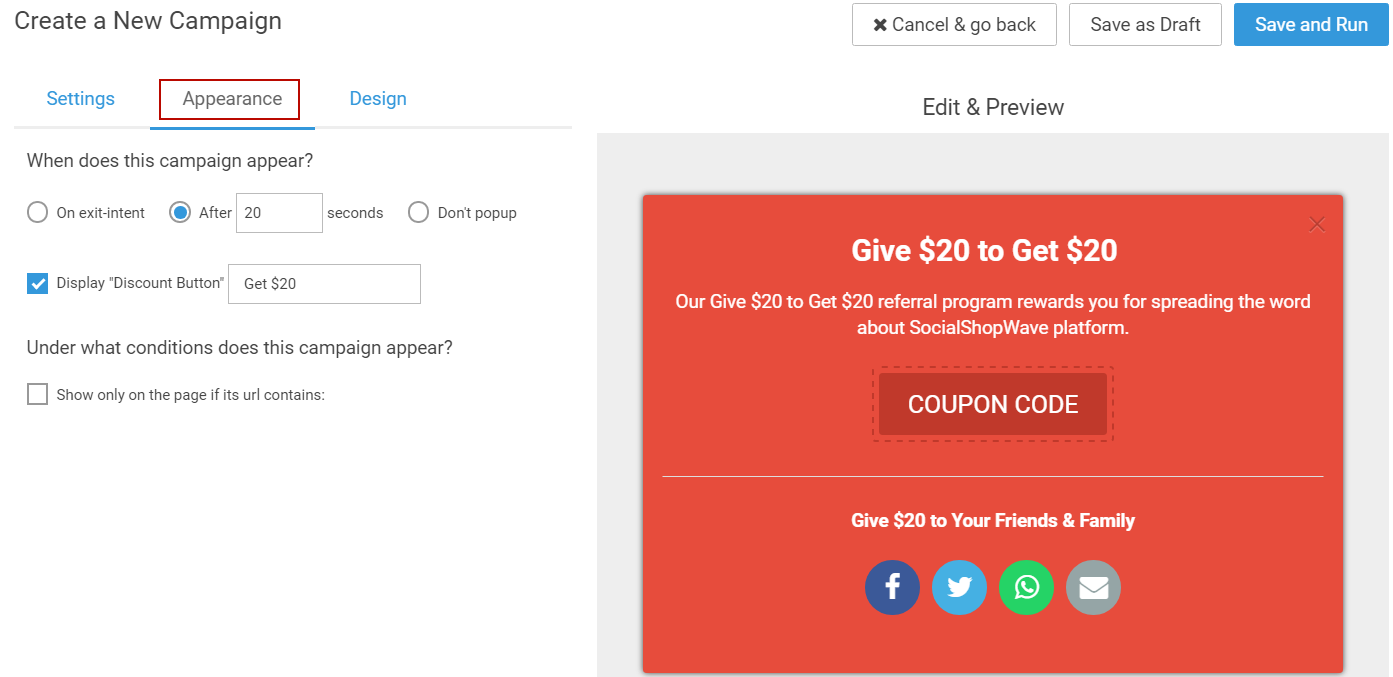Screen dimensions: 1393x677
Task: Click the seconds delay input field
Action: [279, 213]
